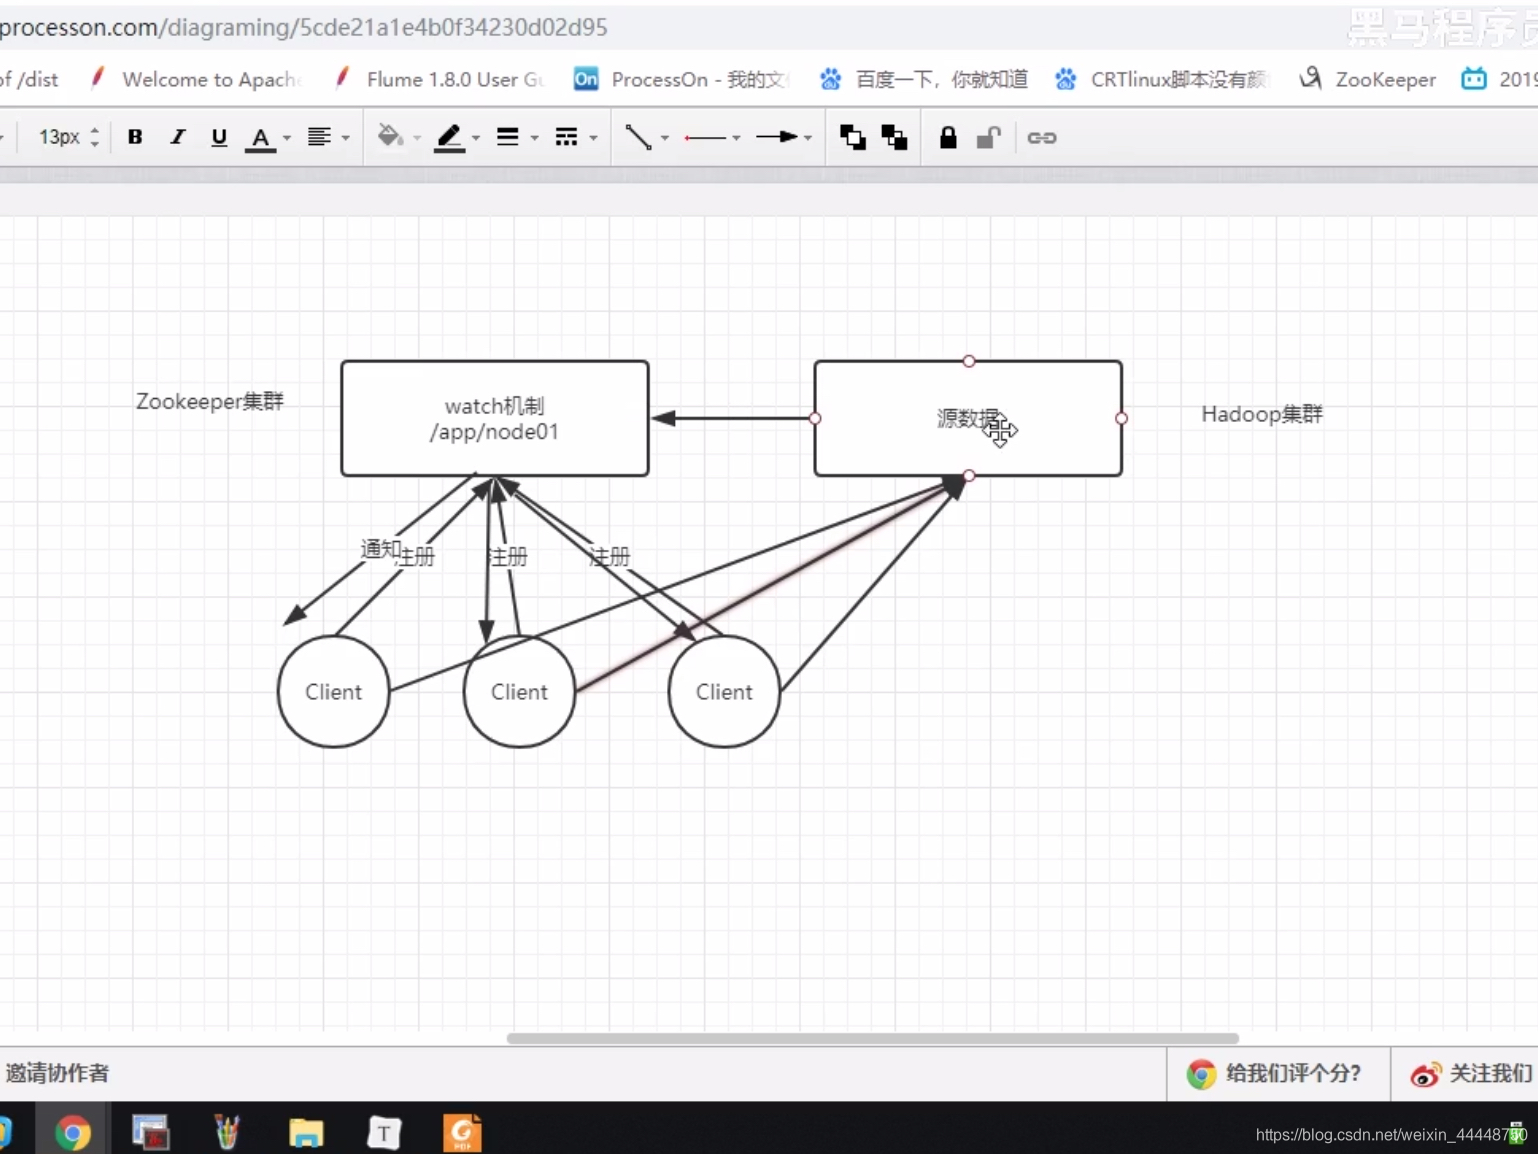Viewport: 1538px width, 1154px height.
Task: Open ProcessOn bookmark
Action: tap(682, 79)
